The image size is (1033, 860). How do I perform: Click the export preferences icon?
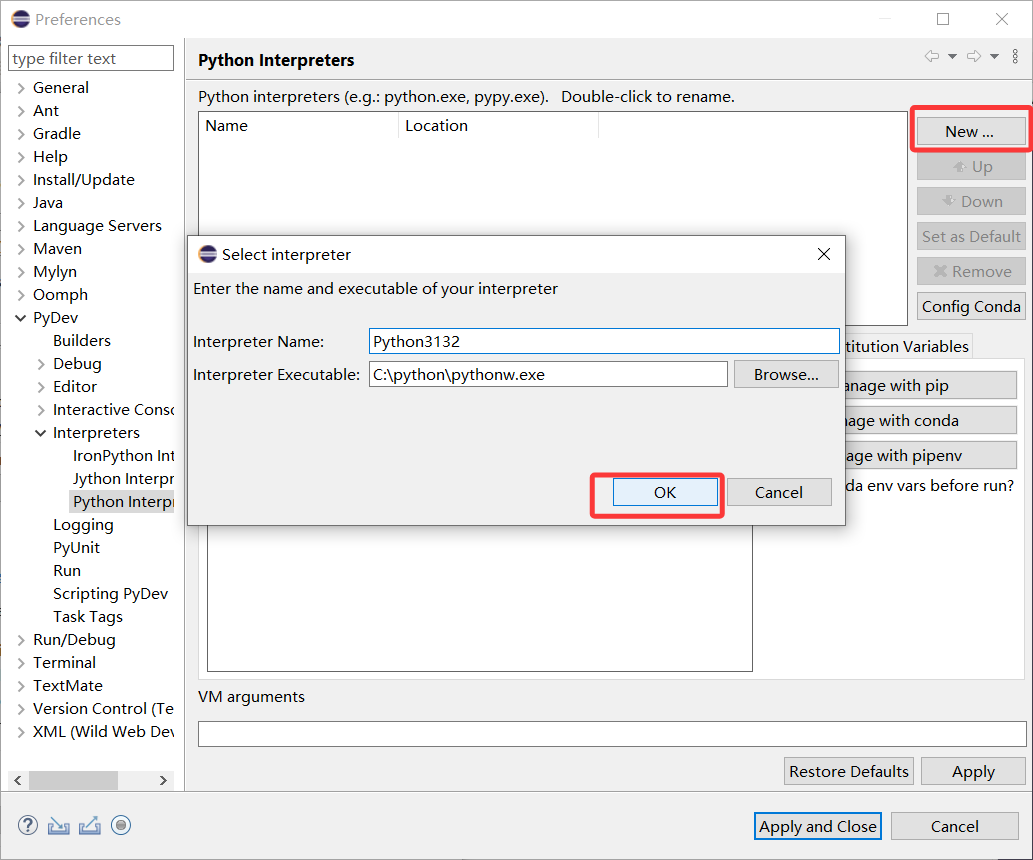coord(90,825)
